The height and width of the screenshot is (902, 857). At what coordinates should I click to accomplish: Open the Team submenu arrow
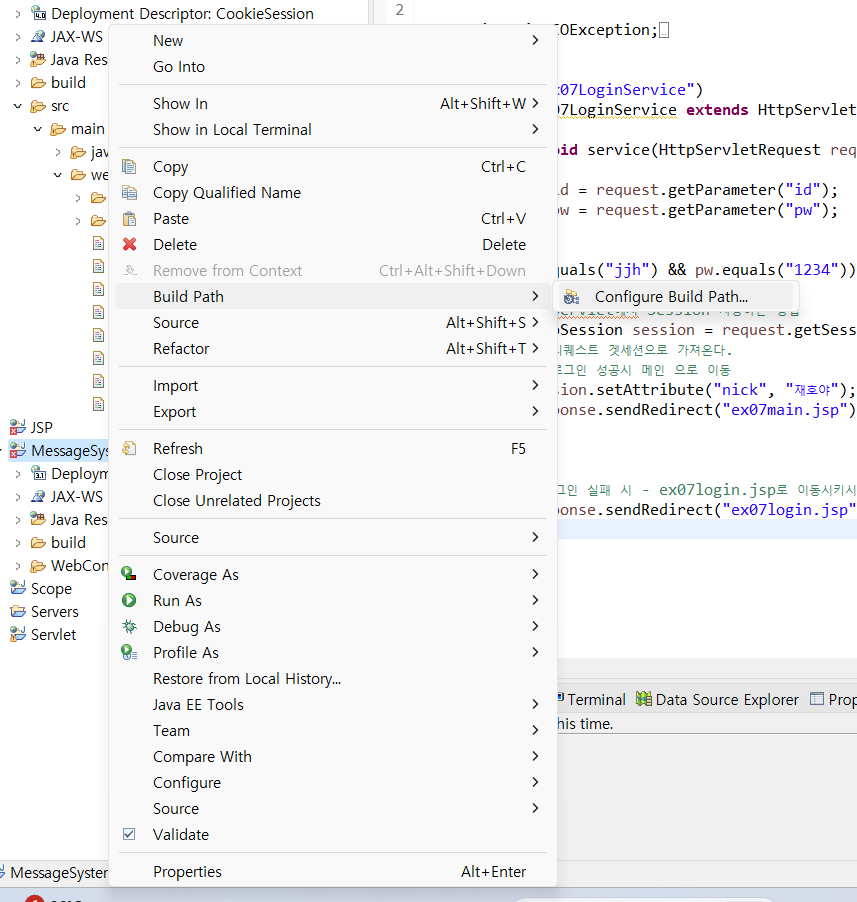coord(535,730)
